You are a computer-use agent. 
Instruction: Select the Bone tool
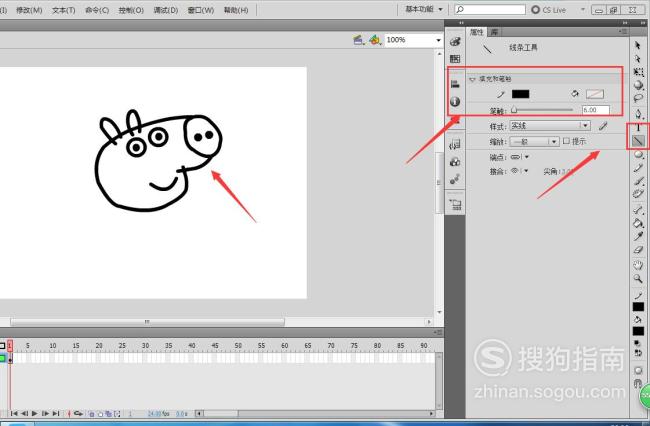click(638, 210)
